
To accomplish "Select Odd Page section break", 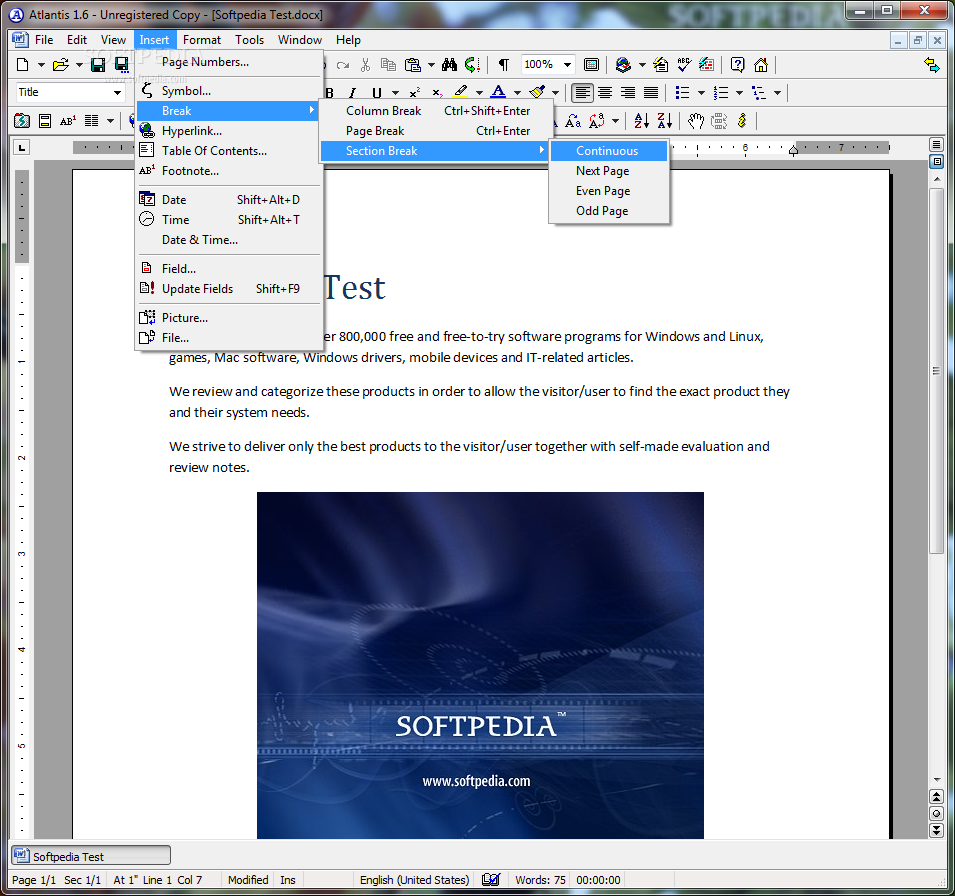I will point(609,211).
